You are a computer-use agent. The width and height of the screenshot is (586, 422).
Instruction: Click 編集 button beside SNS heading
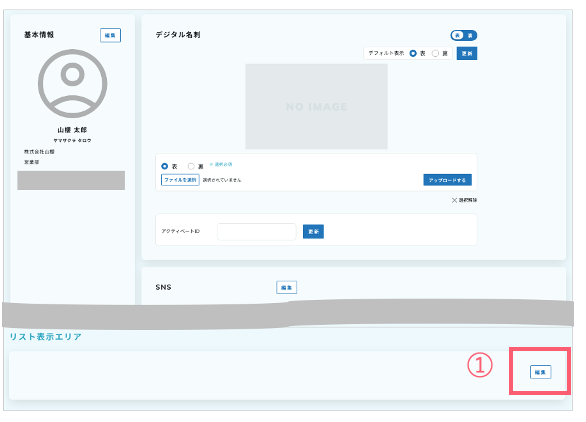point(286,287)
